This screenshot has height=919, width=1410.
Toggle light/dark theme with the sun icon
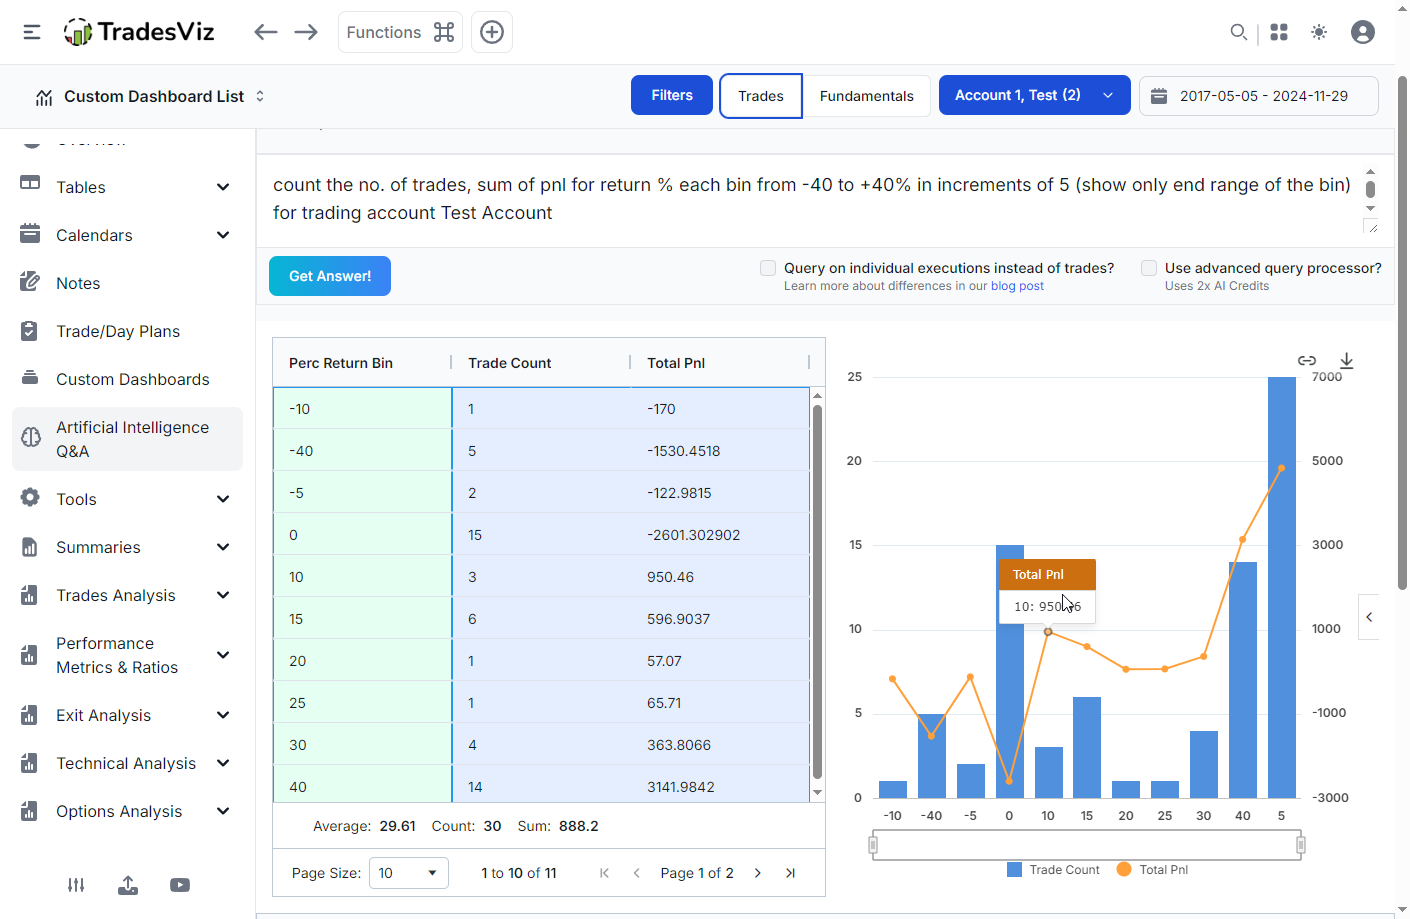(x=1319, y=32)
